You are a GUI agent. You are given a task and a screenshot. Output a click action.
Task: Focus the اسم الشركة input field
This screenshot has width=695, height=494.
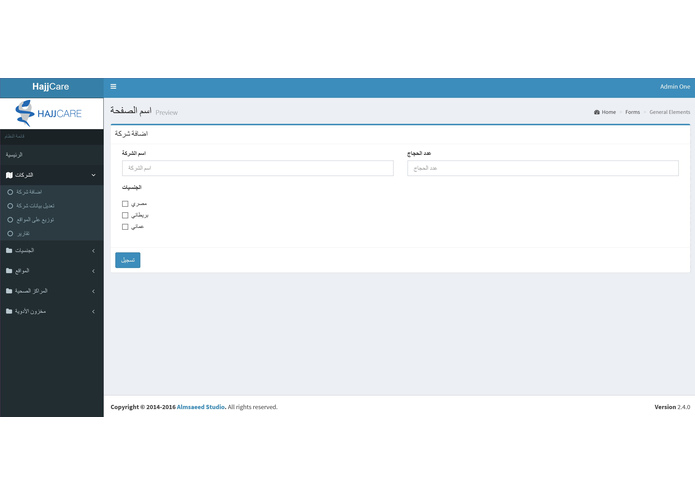coord(258,168)
